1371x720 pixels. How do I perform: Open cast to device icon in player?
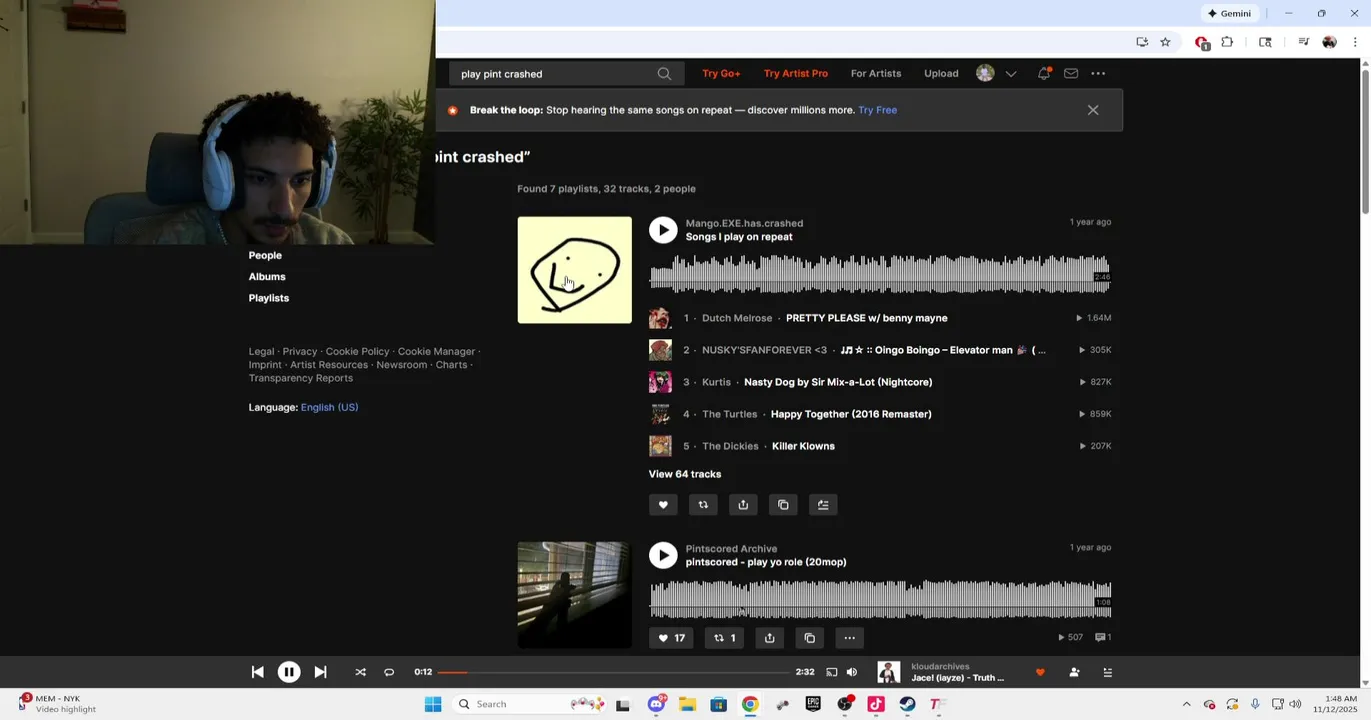click(x=831, y=673)
